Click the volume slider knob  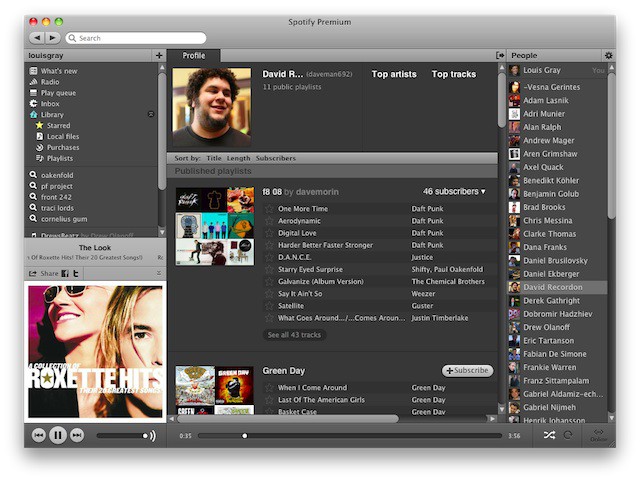pos(145,436)
